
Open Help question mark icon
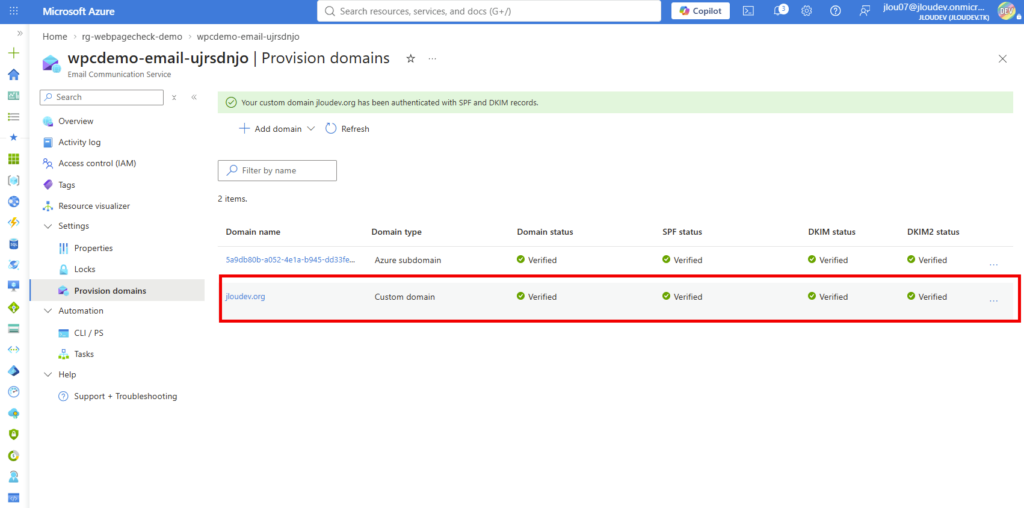[835, 11]
